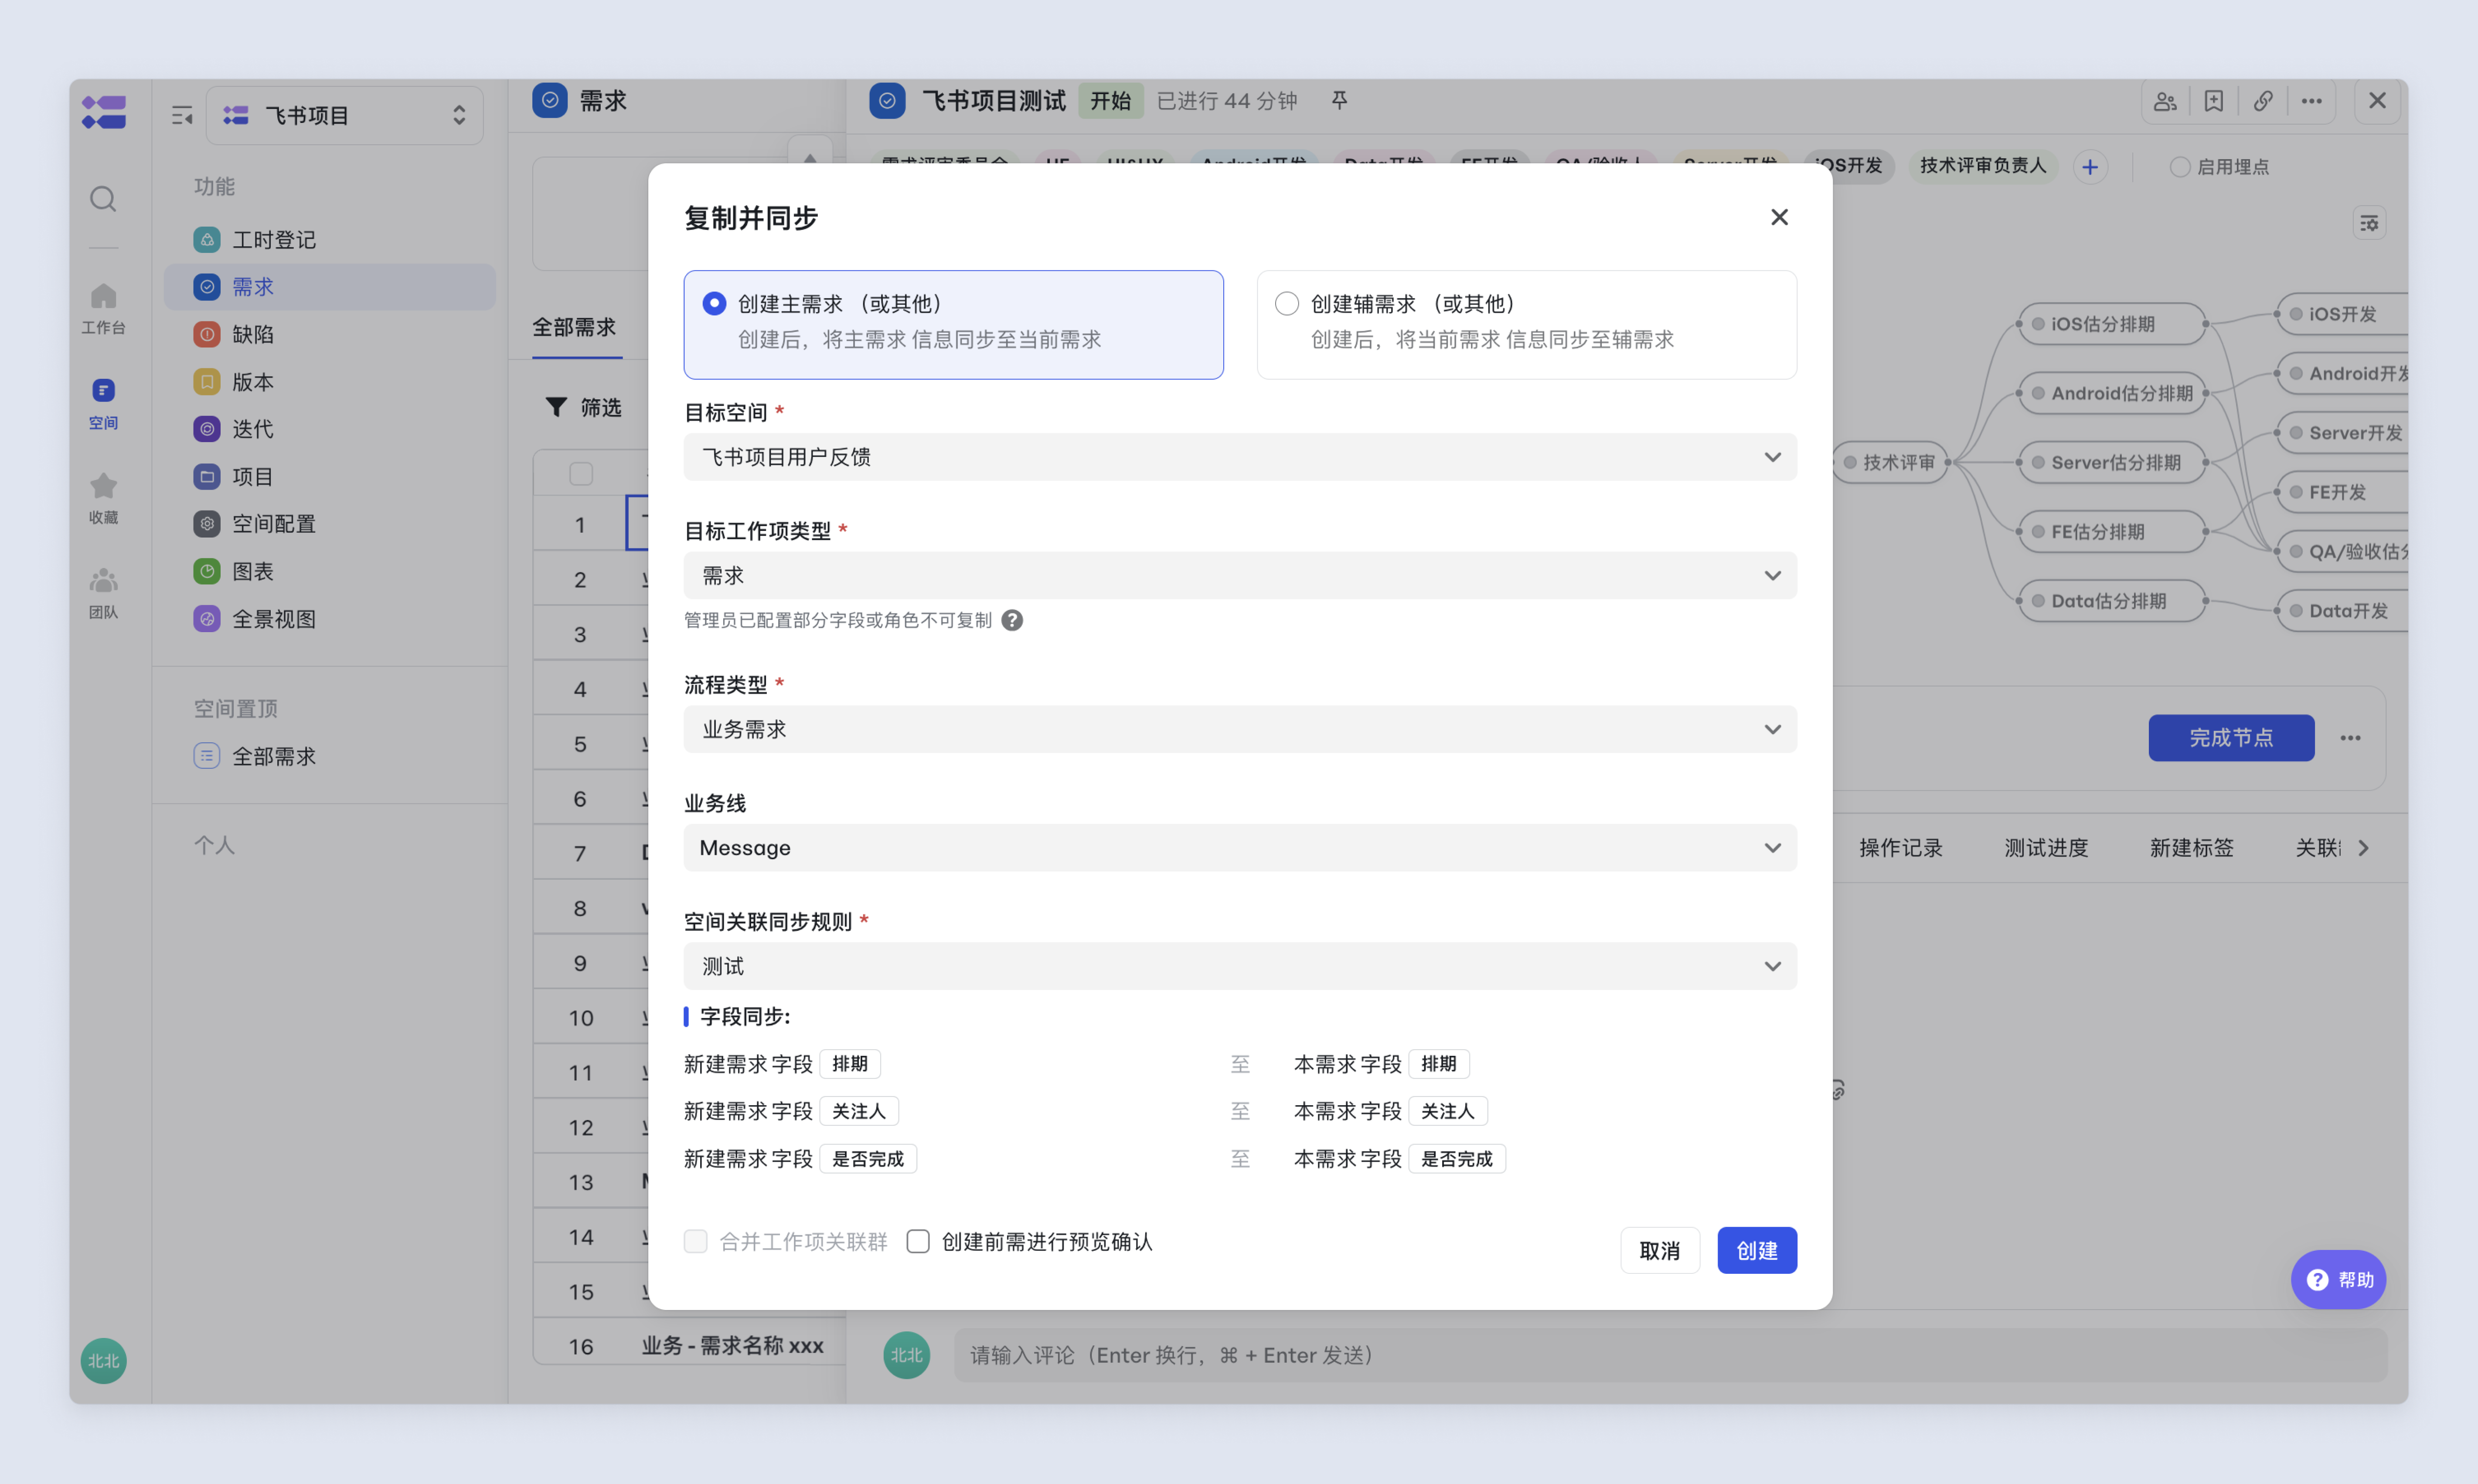2478x1484 pixels.
Task: Collapse the sidebar menu icon
Action: (182, 116)
